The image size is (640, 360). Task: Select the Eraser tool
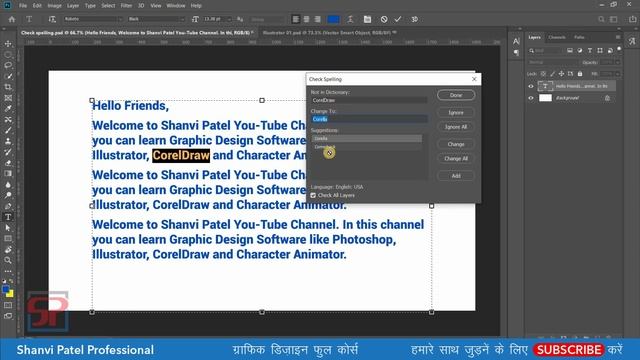pyautogui.click(x=8, y=163)
